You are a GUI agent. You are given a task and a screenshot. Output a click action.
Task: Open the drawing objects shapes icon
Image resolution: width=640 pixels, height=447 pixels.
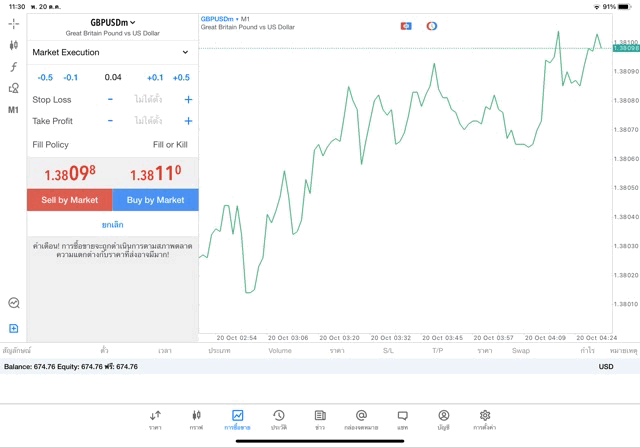[13, 89]
